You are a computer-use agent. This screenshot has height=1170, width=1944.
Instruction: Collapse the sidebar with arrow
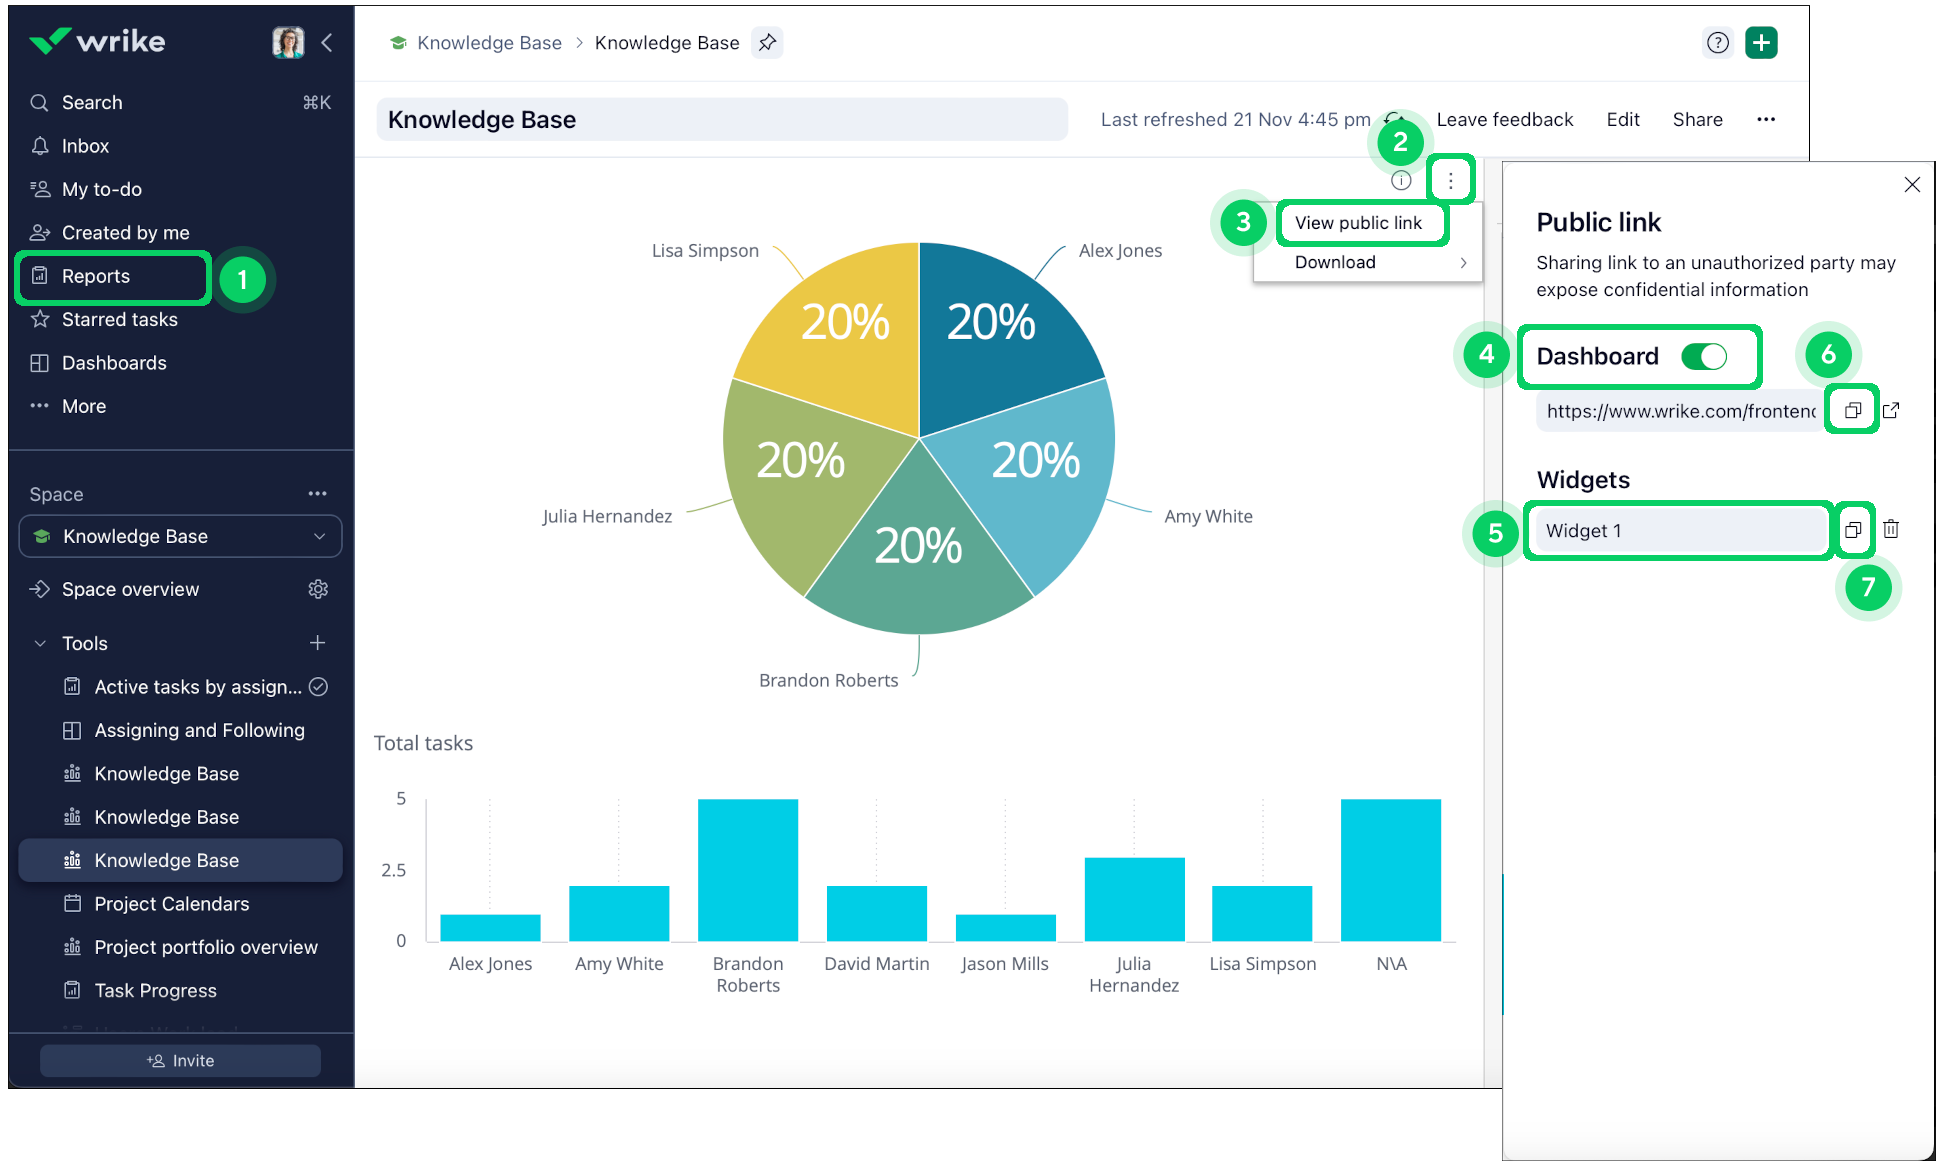coord(327,42)
